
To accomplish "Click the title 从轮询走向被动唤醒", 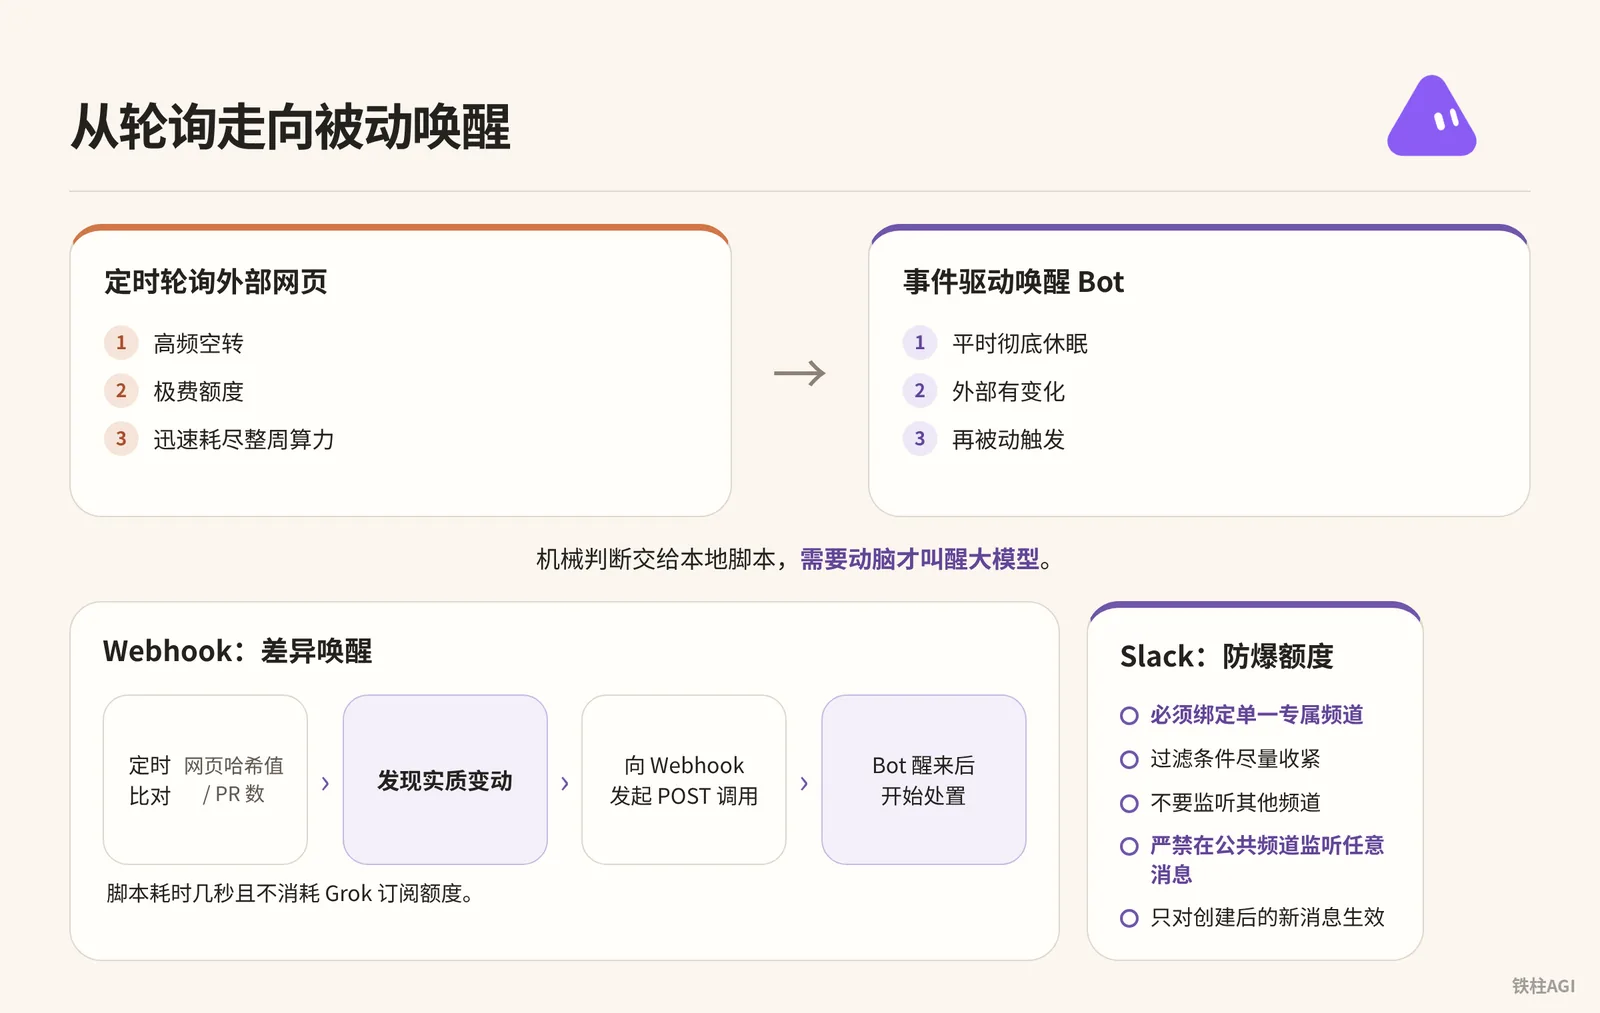I will 291,127.
